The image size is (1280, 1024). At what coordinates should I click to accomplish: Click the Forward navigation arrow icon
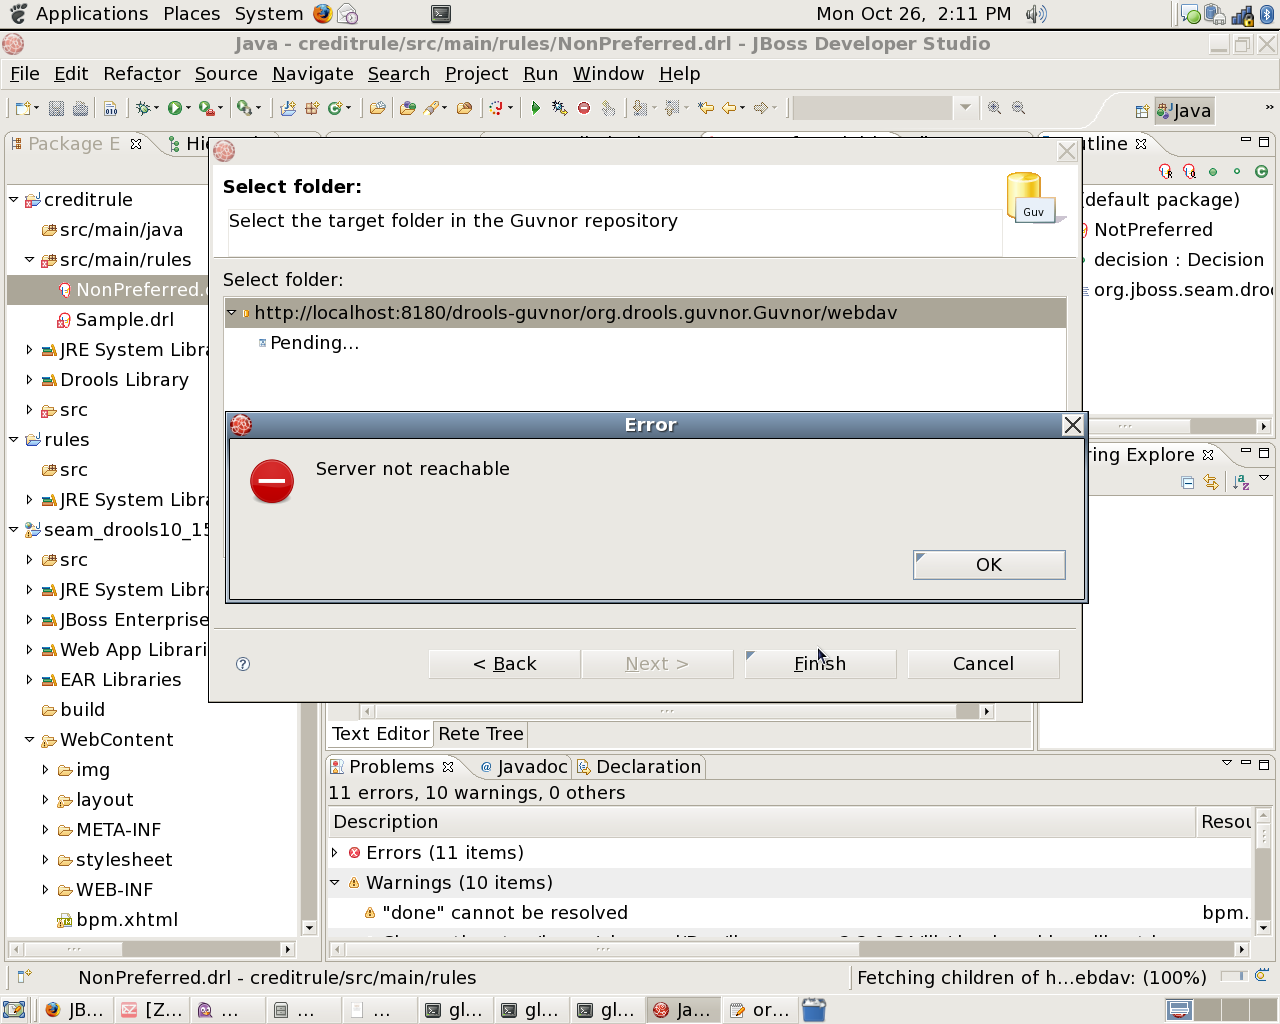[x=761, y=108]
